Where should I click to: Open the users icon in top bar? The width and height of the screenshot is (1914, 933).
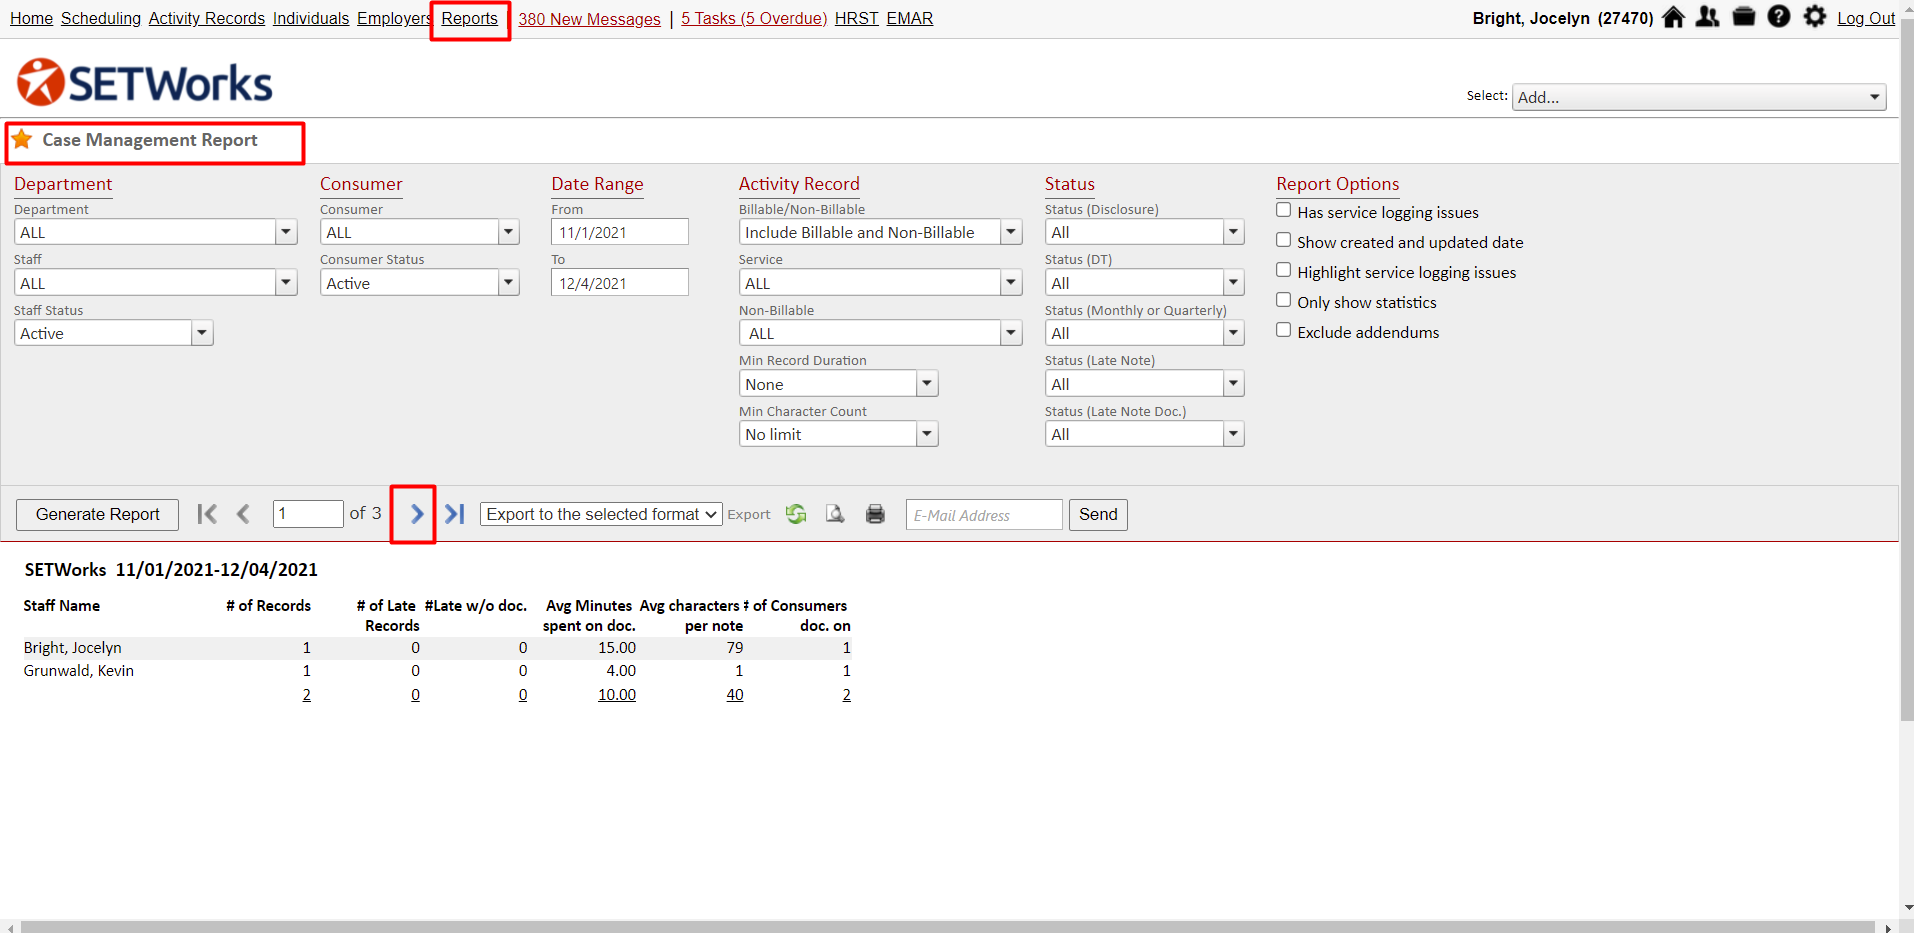pyautogui.click(x=1708, y=17)
